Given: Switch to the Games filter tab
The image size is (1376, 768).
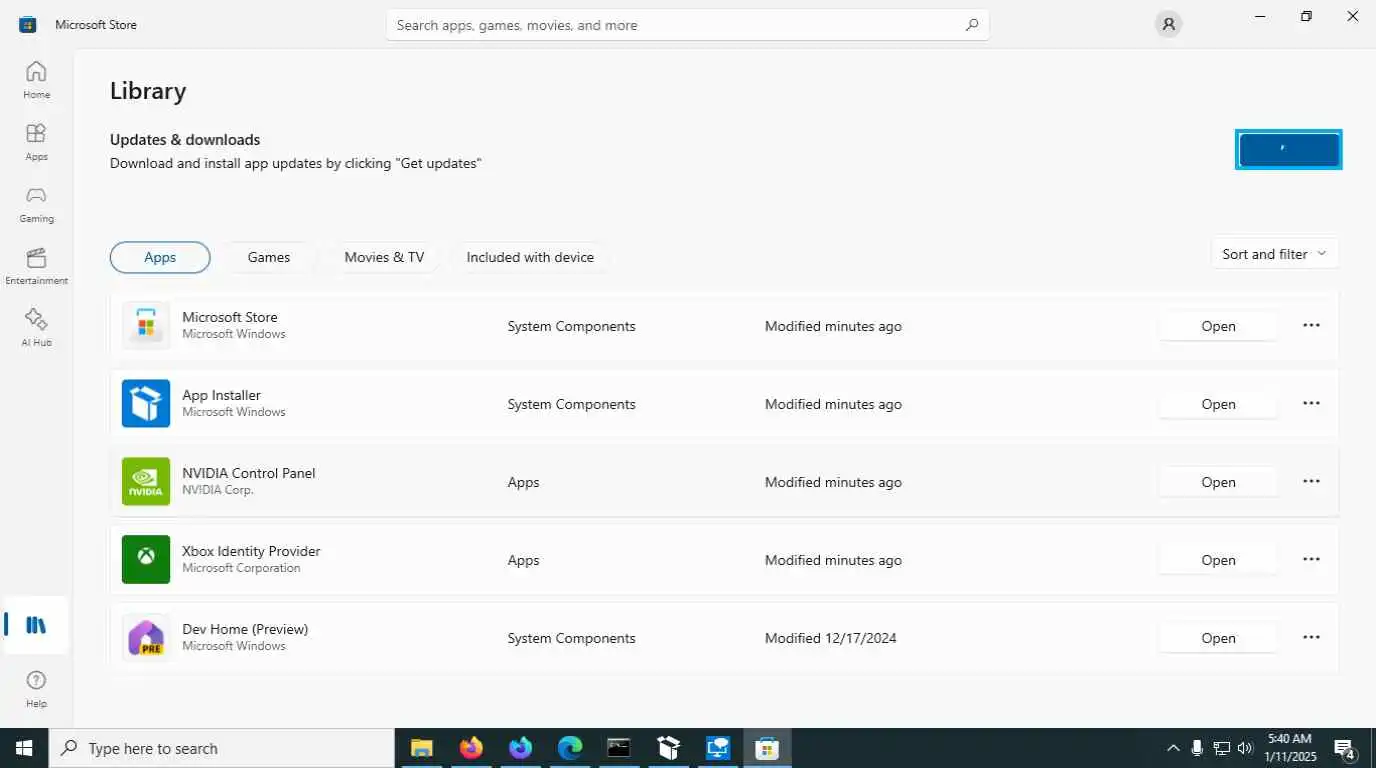Looking at the screenshot, I should 269,257.
